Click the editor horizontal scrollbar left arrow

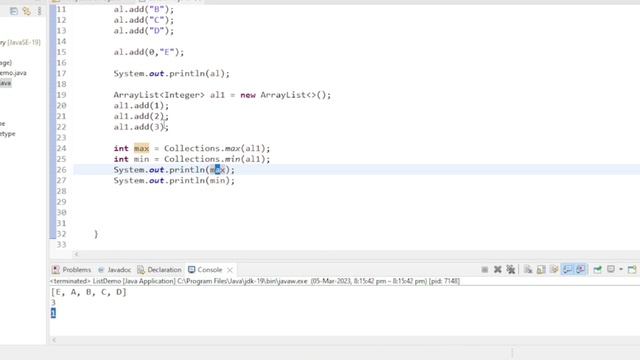point(76,254)
